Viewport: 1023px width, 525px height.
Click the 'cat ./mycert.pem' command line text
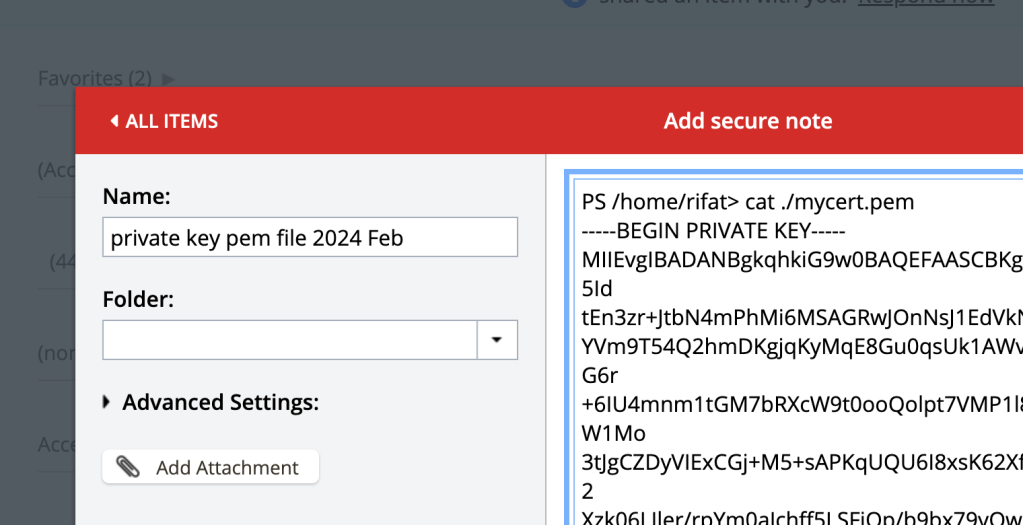click(830, 202)
